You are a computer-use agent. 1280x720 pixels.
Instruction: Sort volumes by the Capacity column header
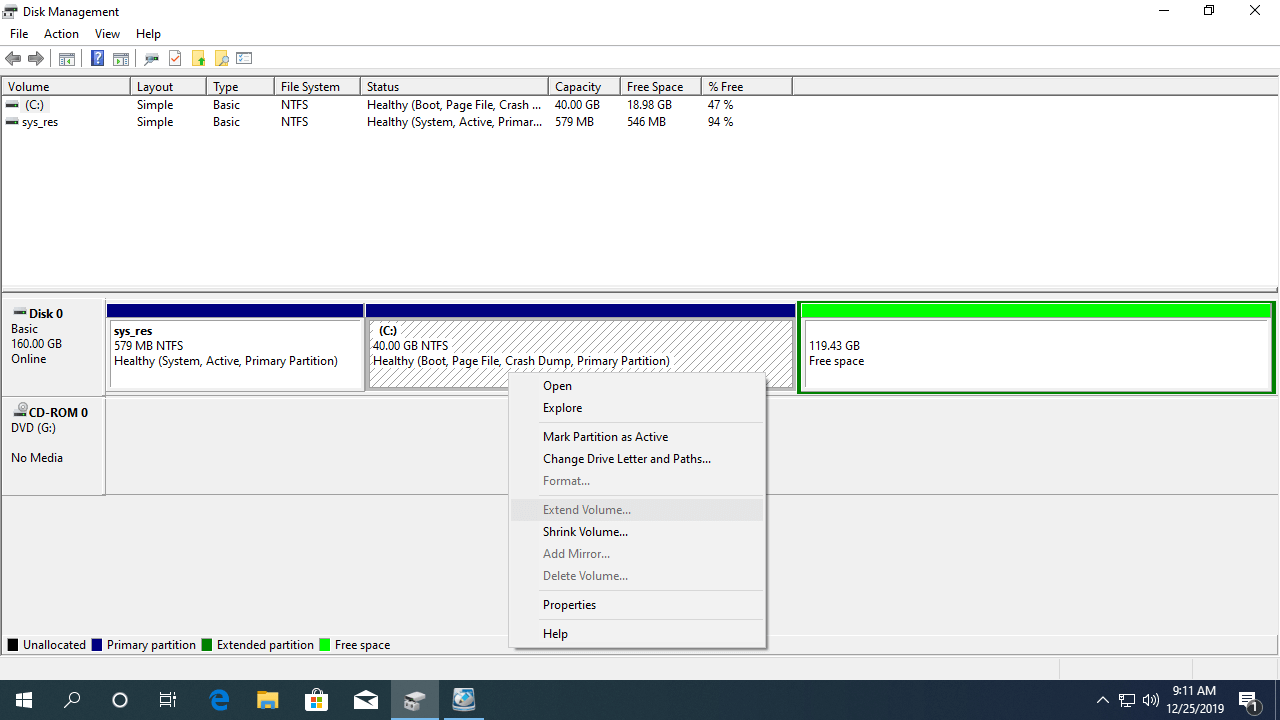point(578,87)
